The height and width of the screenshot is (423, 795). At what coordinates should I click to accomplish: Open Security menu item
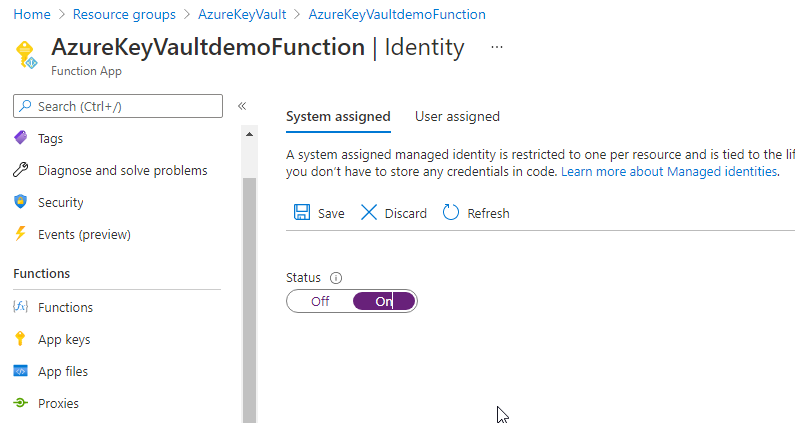tap(60, 202)
